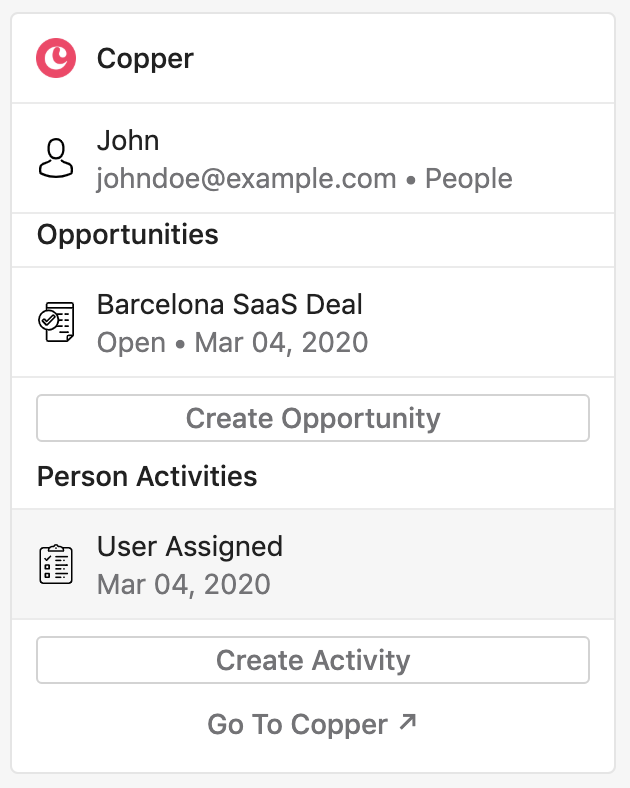
Task: Select the Opportunities section header
Action: tap(128, 235)
